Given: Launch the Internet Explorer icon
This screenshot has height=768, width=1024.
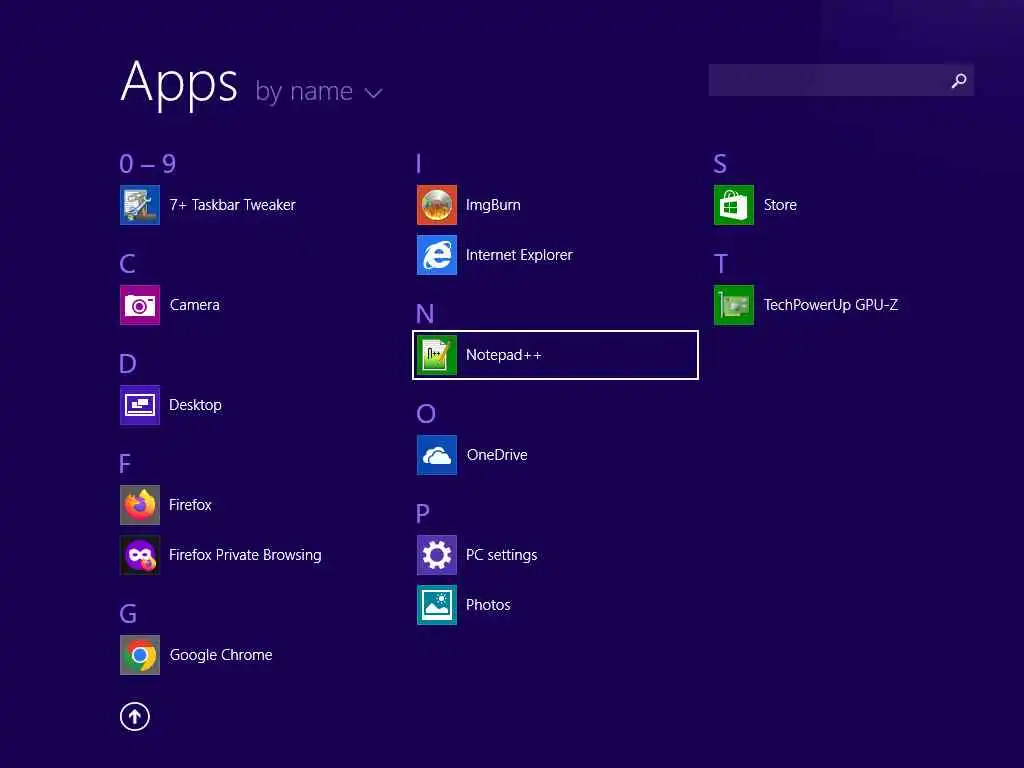Looking at the screenshot, I should coord(437,255).
